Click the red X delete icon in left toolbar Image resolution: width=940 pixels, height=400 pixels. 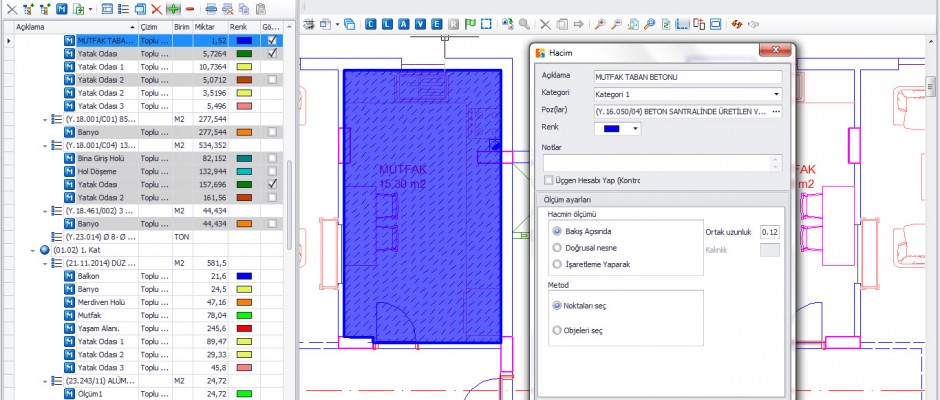pos(156,8)
